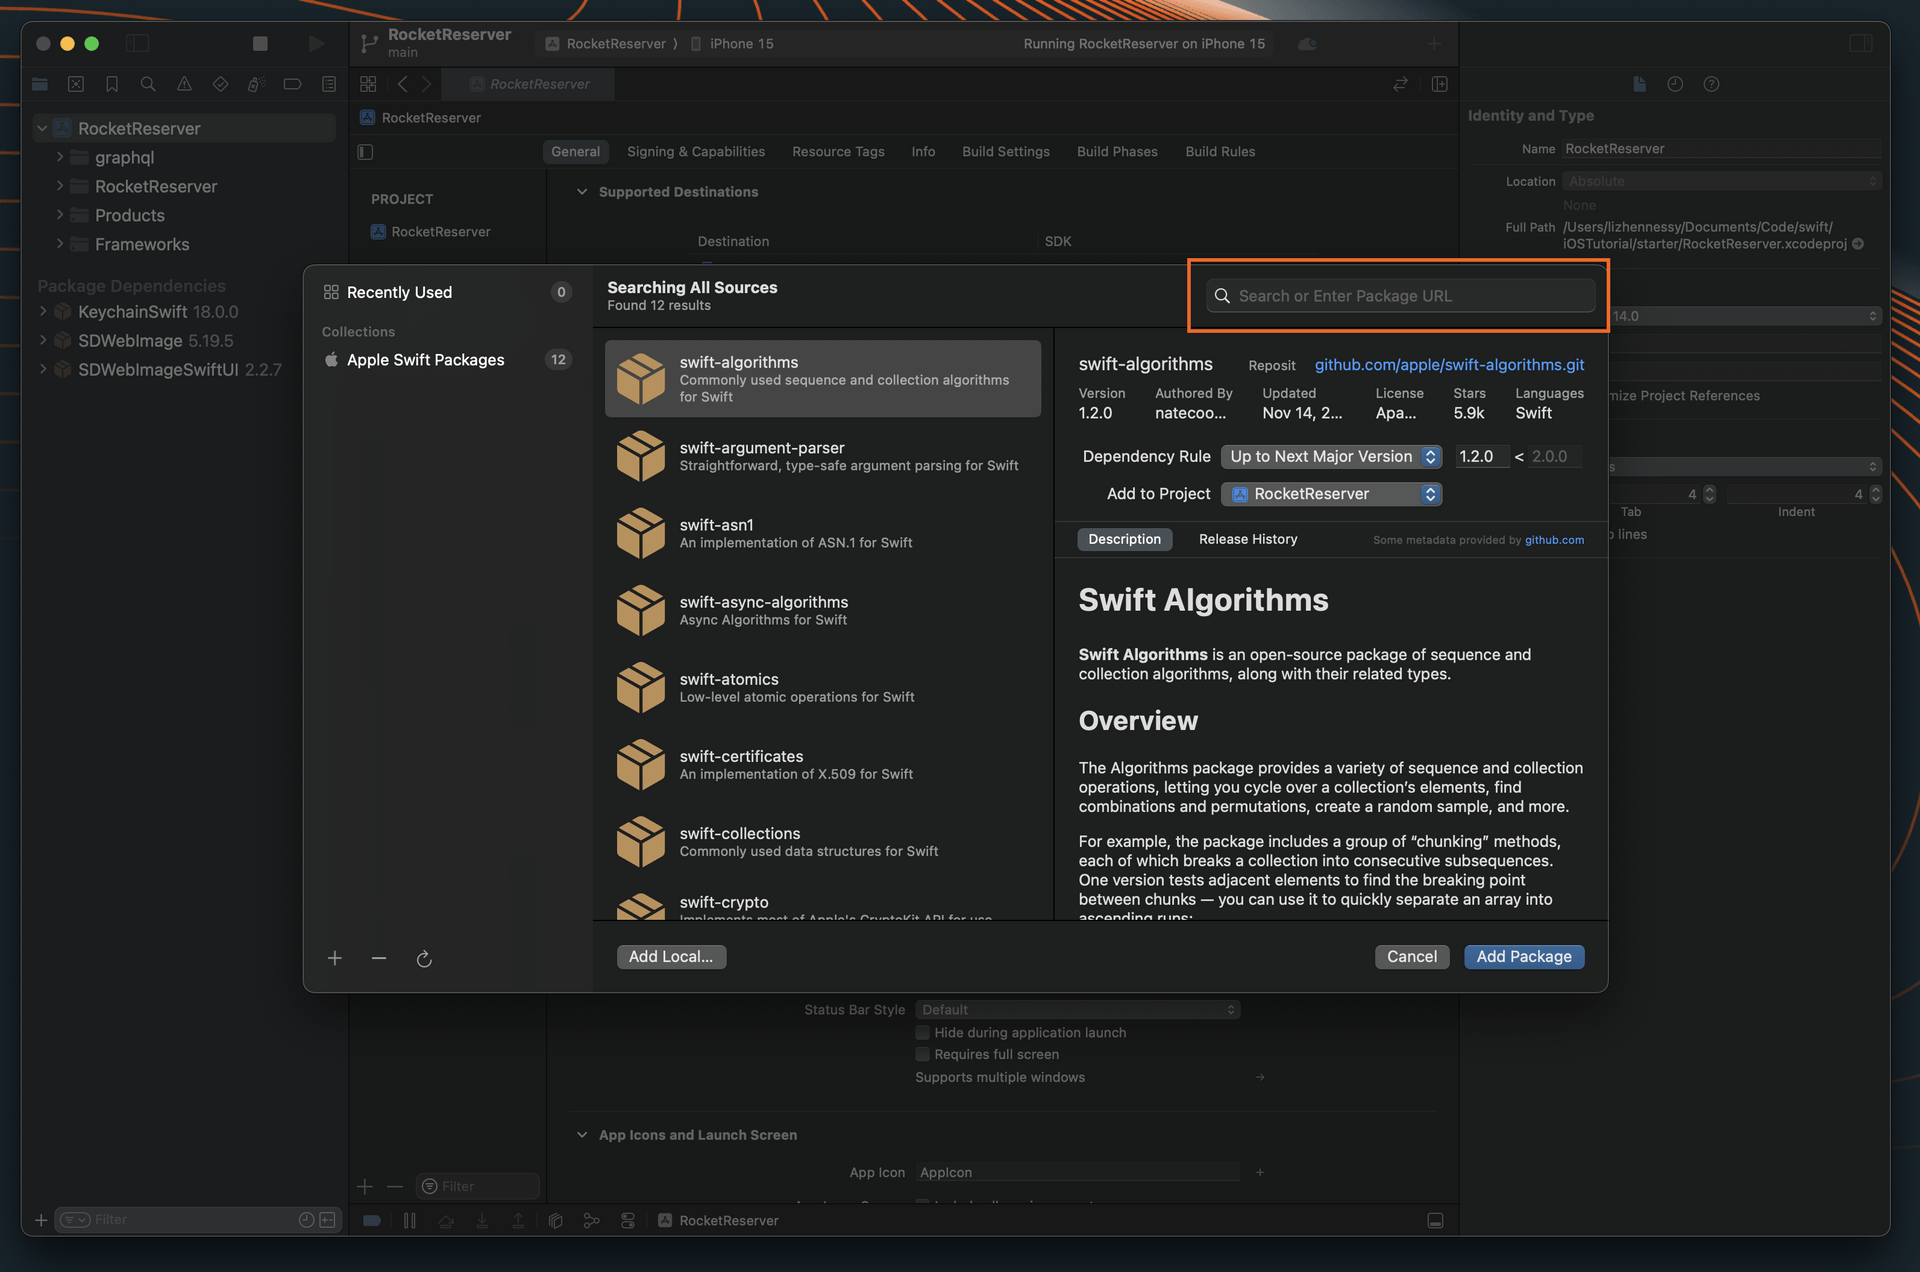
Task: Click the Add Package button
Action: pos(1523,956)
